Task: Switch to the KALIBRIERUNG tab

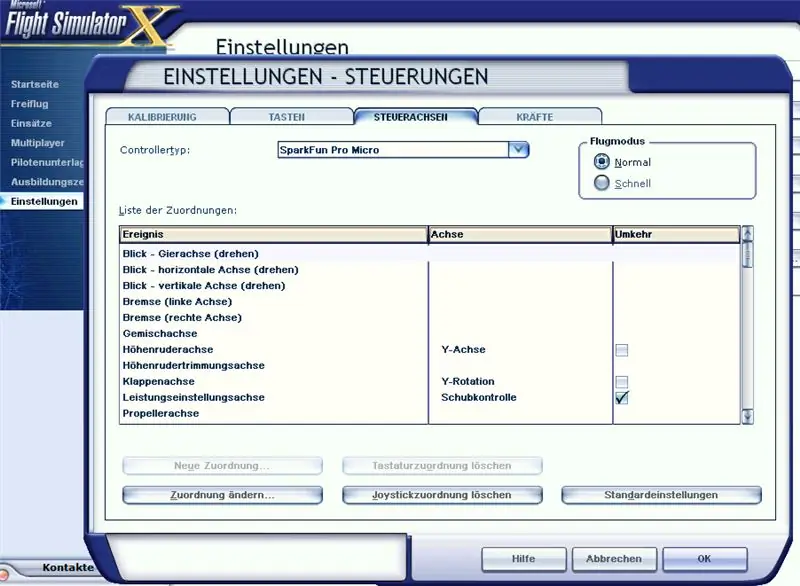Action: 167,117
